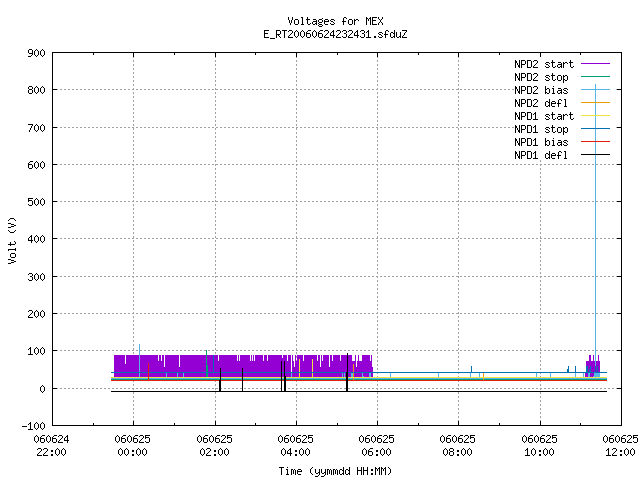
Task: Click the NPD1 bias red legend line
Action: pyautogui.click(x=595, y=142)
